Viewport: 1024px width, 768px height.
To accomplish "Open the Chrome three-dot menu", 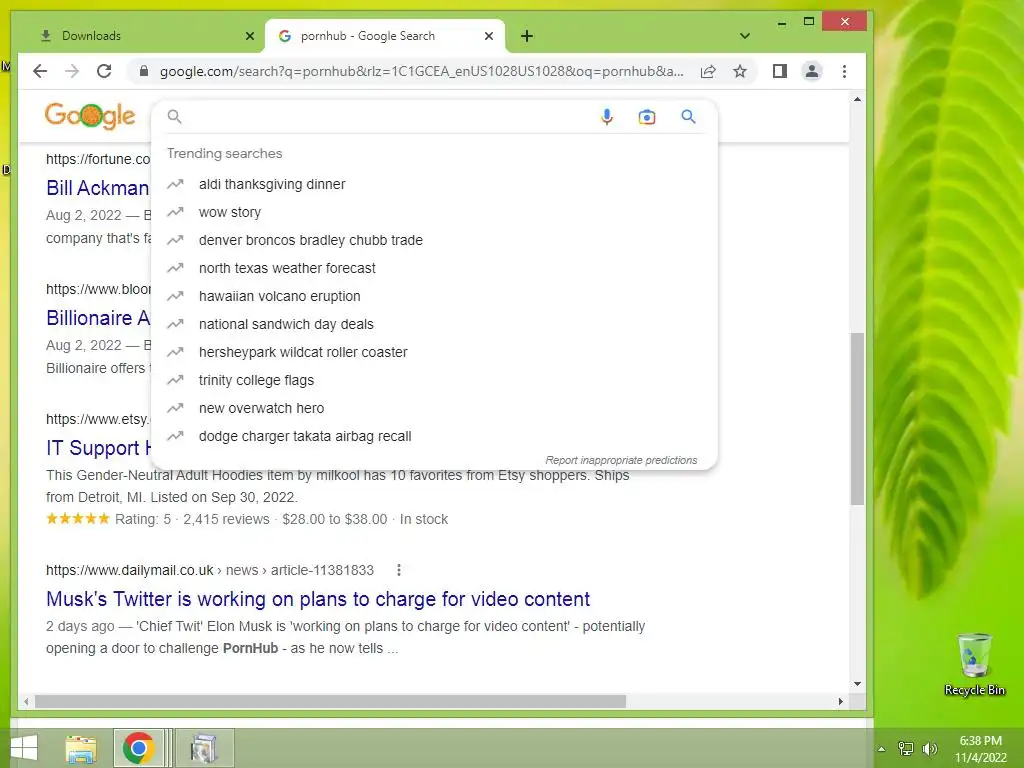I will click(844, 71).
